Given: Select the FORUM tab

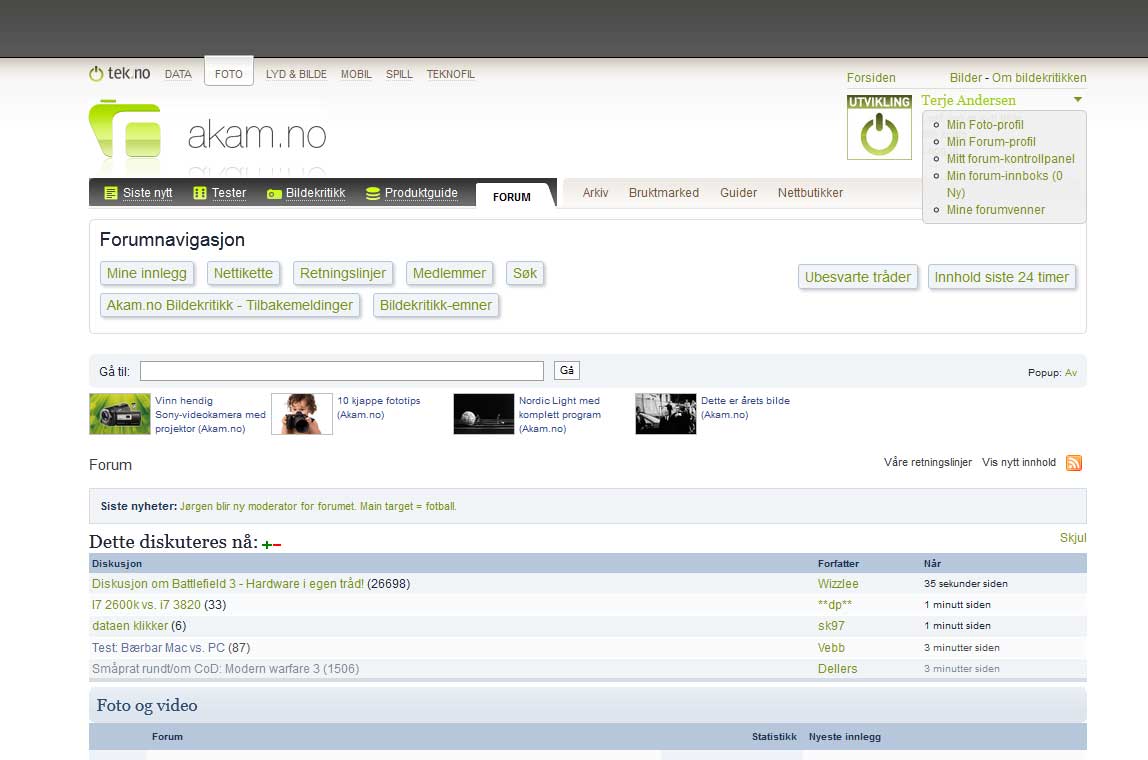Looking at the screenshot, I should pyautogui.click(x=512, y=196).
